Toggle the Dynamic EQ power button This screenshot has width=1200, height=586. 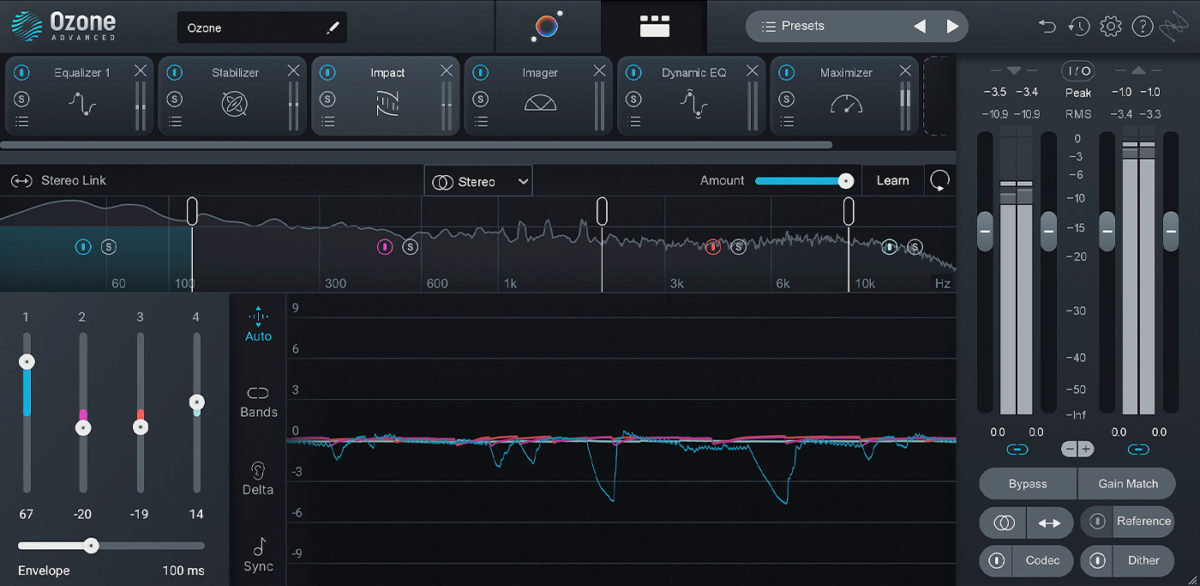click(633, 73)
